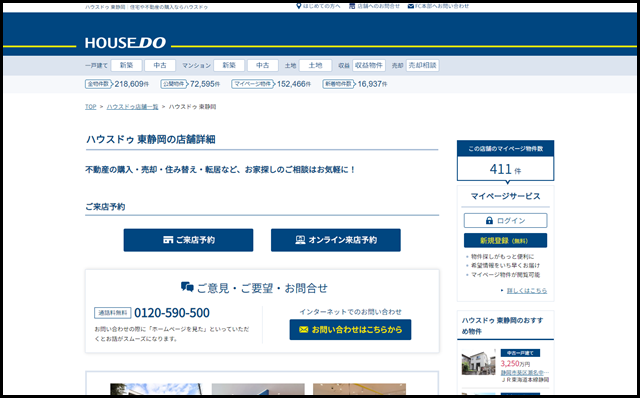Screen dimensions: 640x398
Task: Click the オンライン来店予約 button
Action: 336,240
